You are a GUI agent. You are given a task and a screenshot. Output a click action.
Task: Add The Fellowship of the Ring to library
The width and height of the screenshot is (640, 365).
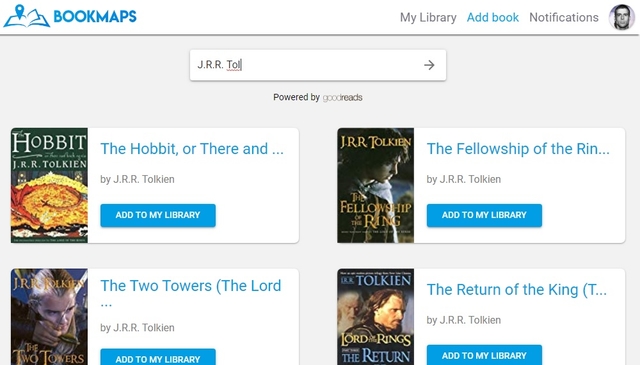[x=484, y=215]
